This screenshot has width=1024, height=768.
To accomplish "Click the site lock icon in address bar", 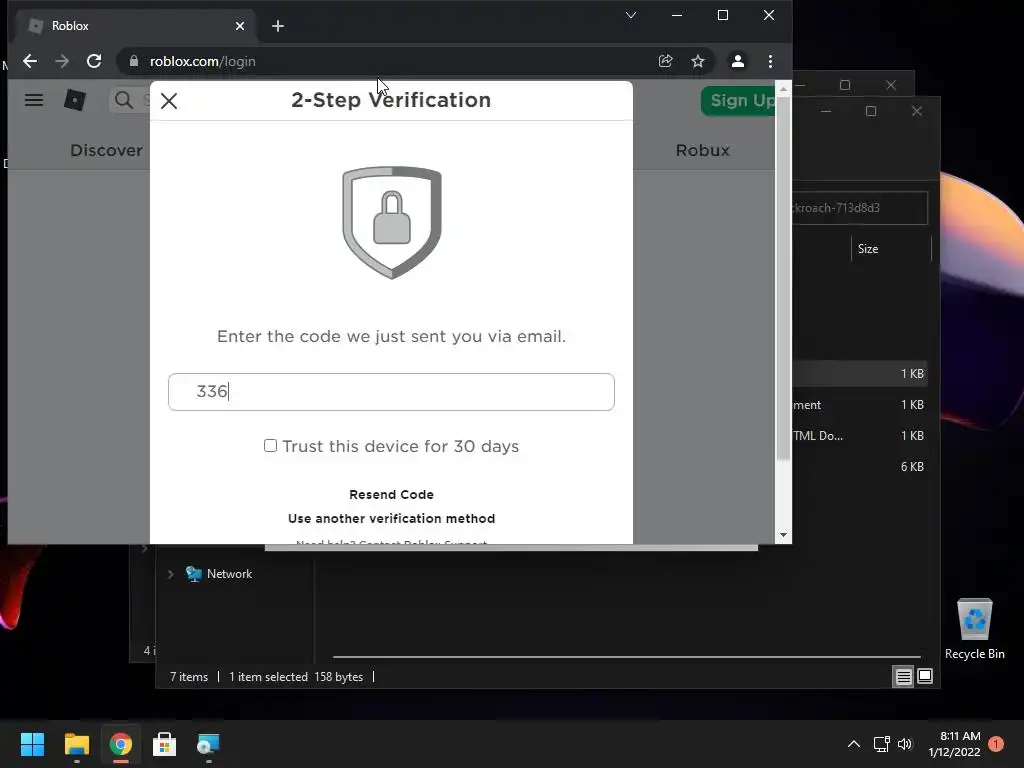I will pyautogui.click(x=134, y=61).
